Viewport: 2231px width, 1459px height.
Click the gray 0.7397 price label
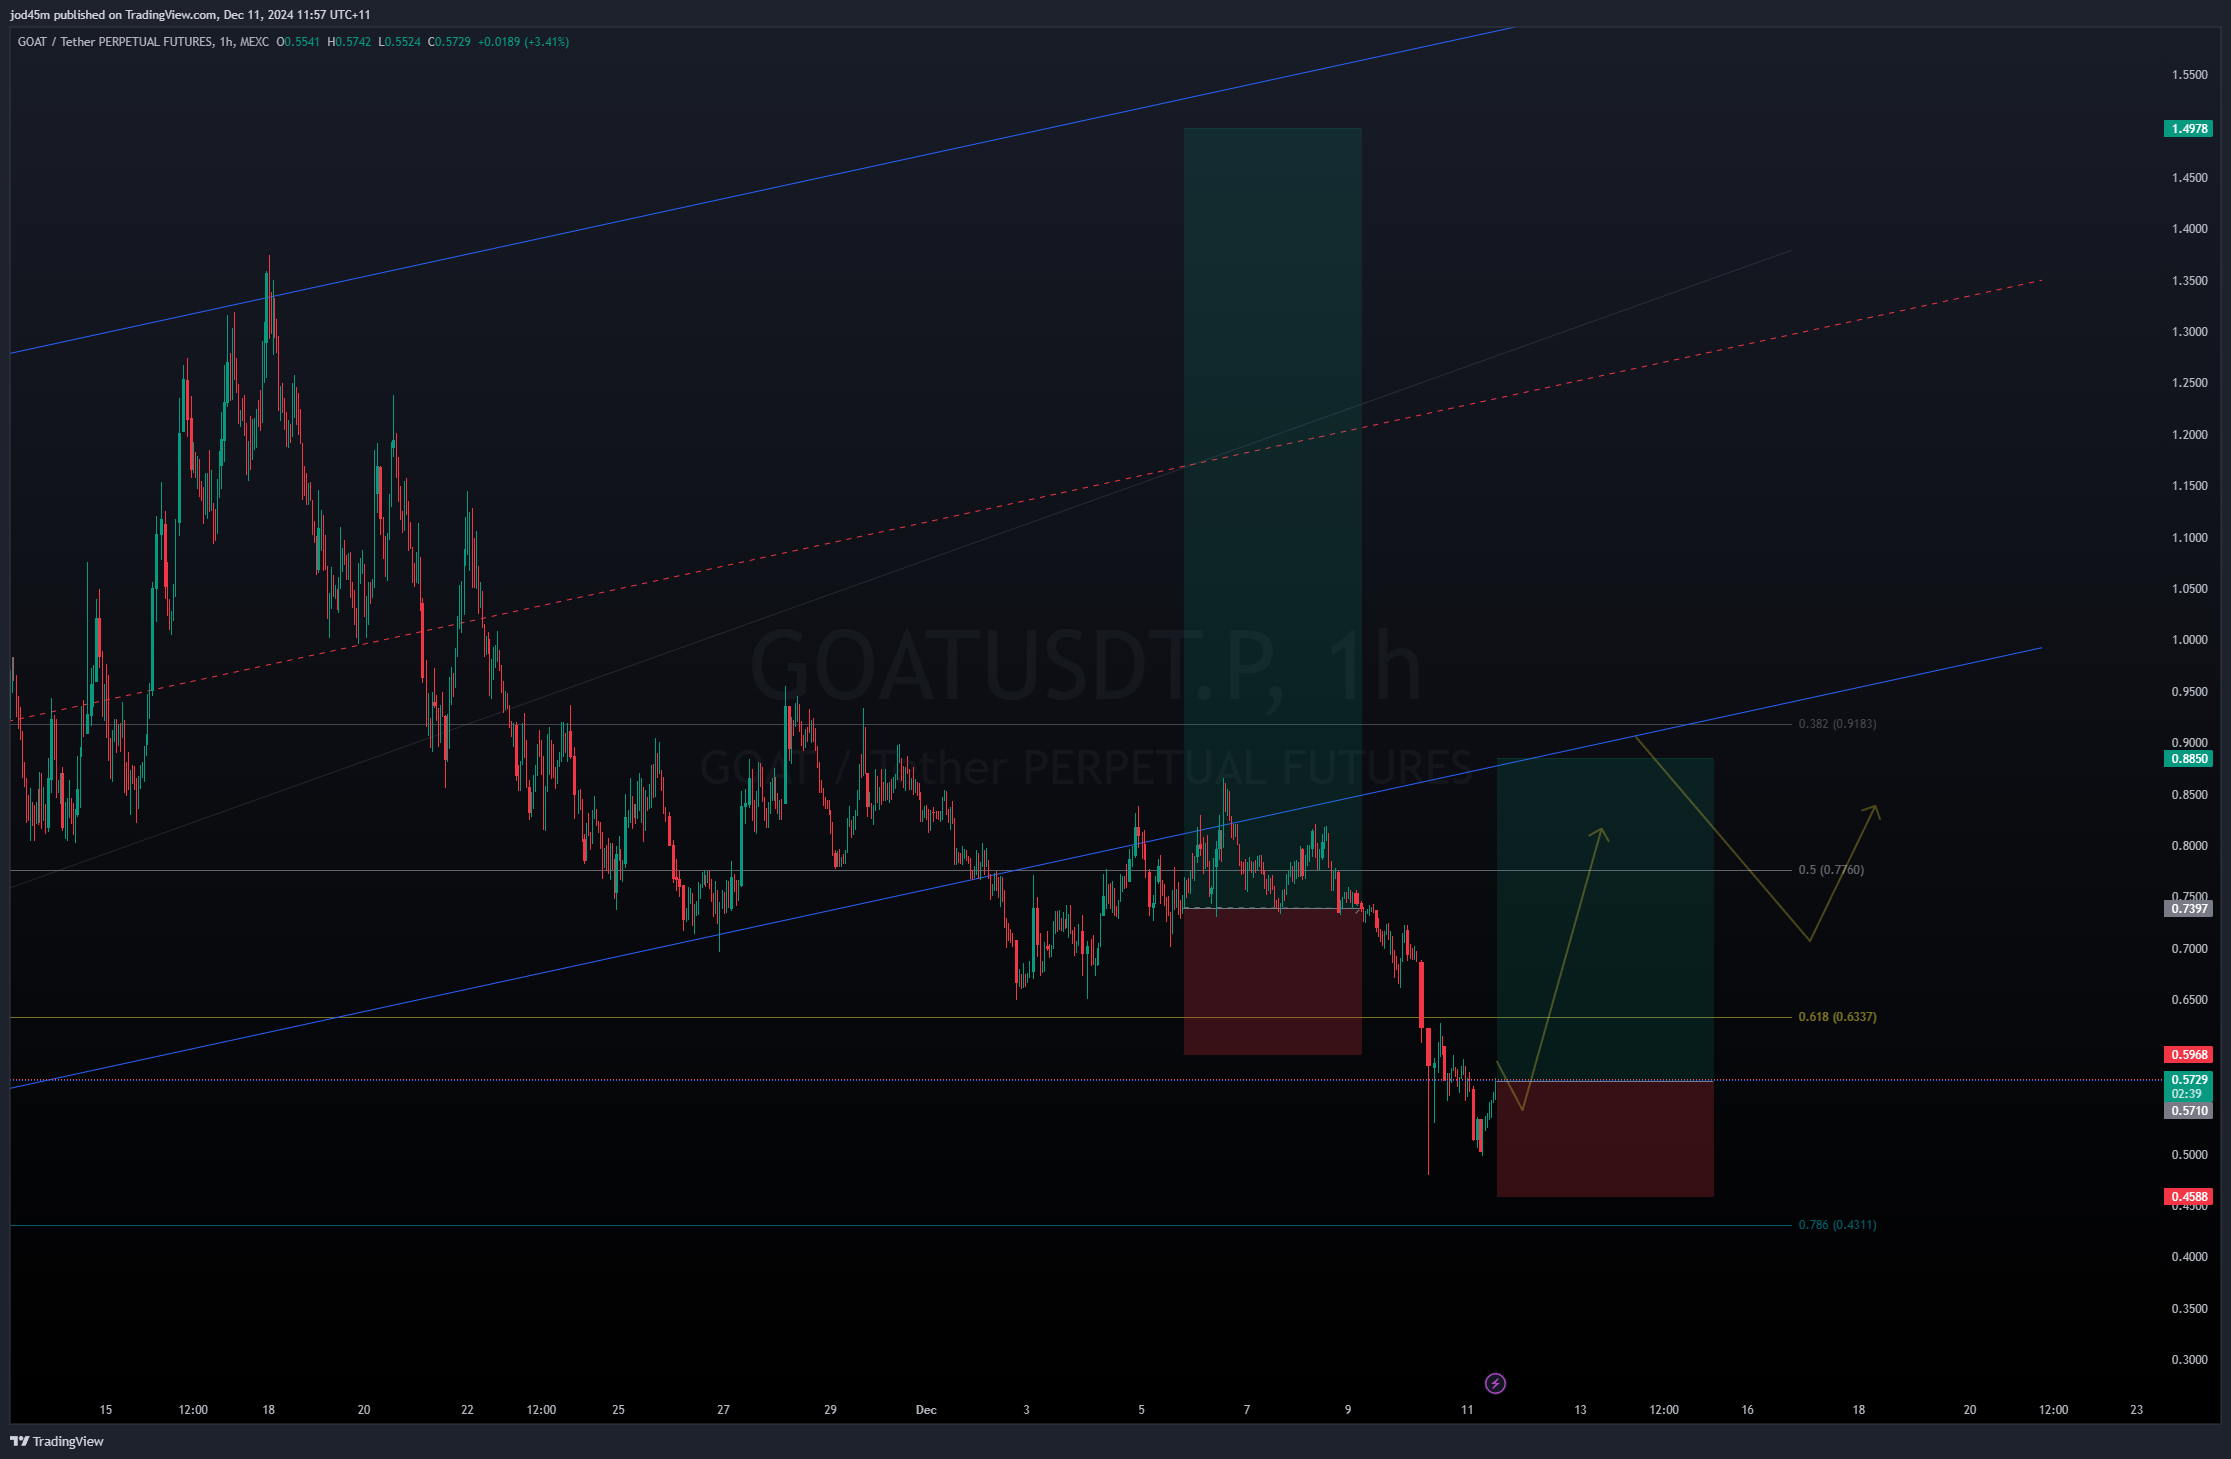click(2188, 909)
